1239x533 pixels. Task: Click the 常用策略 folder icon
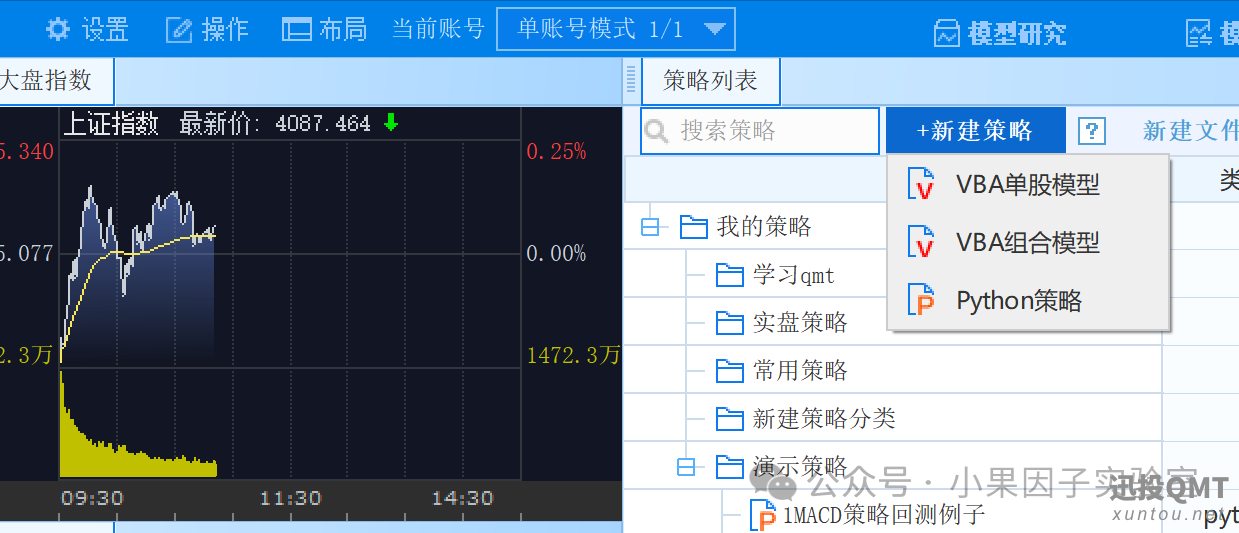tap(730, 371)
